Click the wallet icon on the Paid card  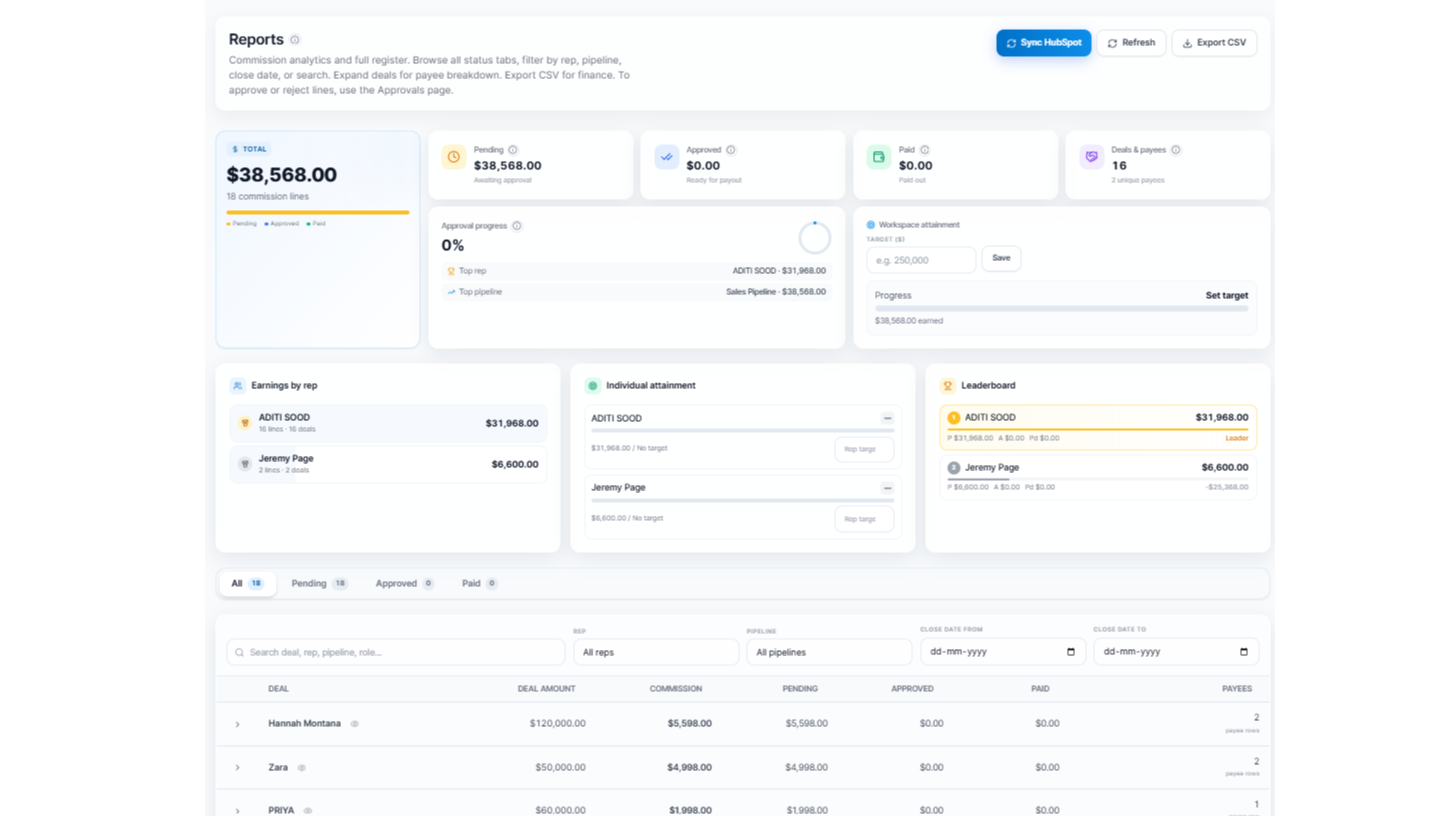[x=879, y=157]
